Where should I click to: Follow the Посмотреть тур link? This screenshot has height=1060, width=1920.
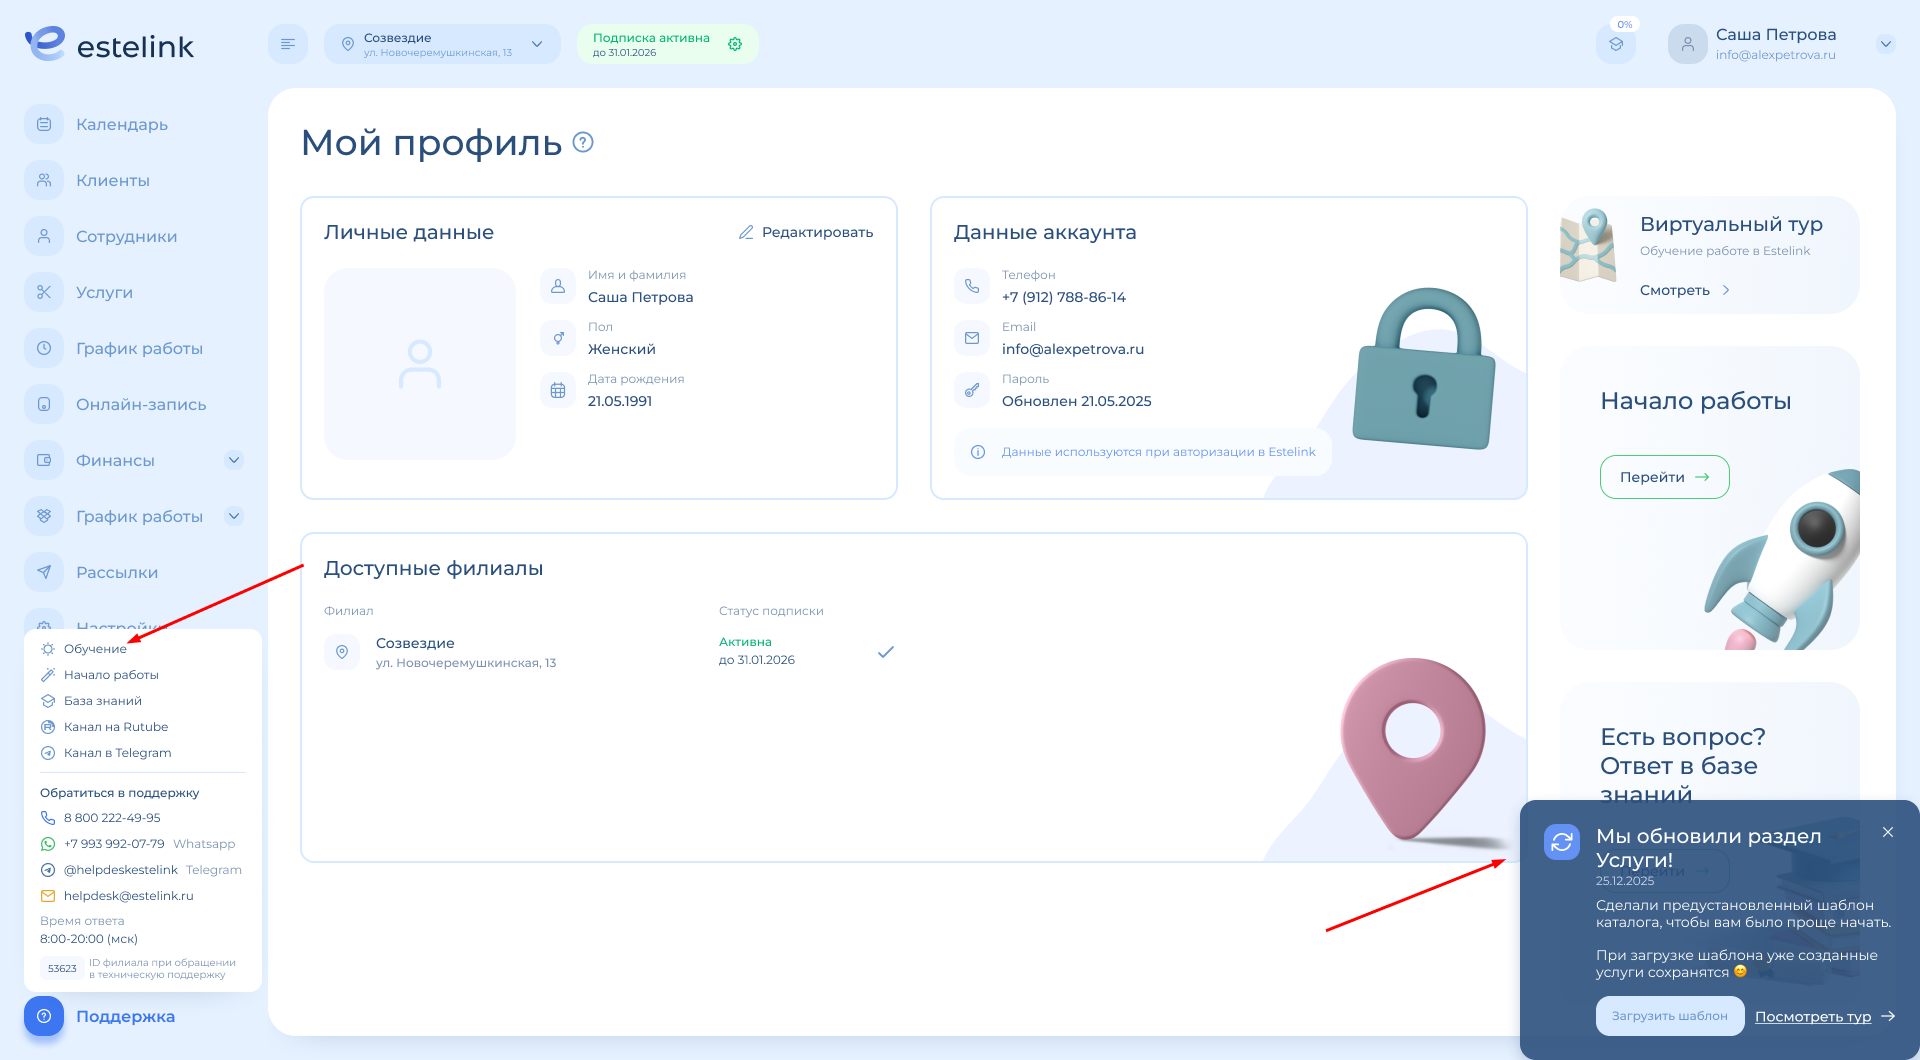tap(1812, 1017)
